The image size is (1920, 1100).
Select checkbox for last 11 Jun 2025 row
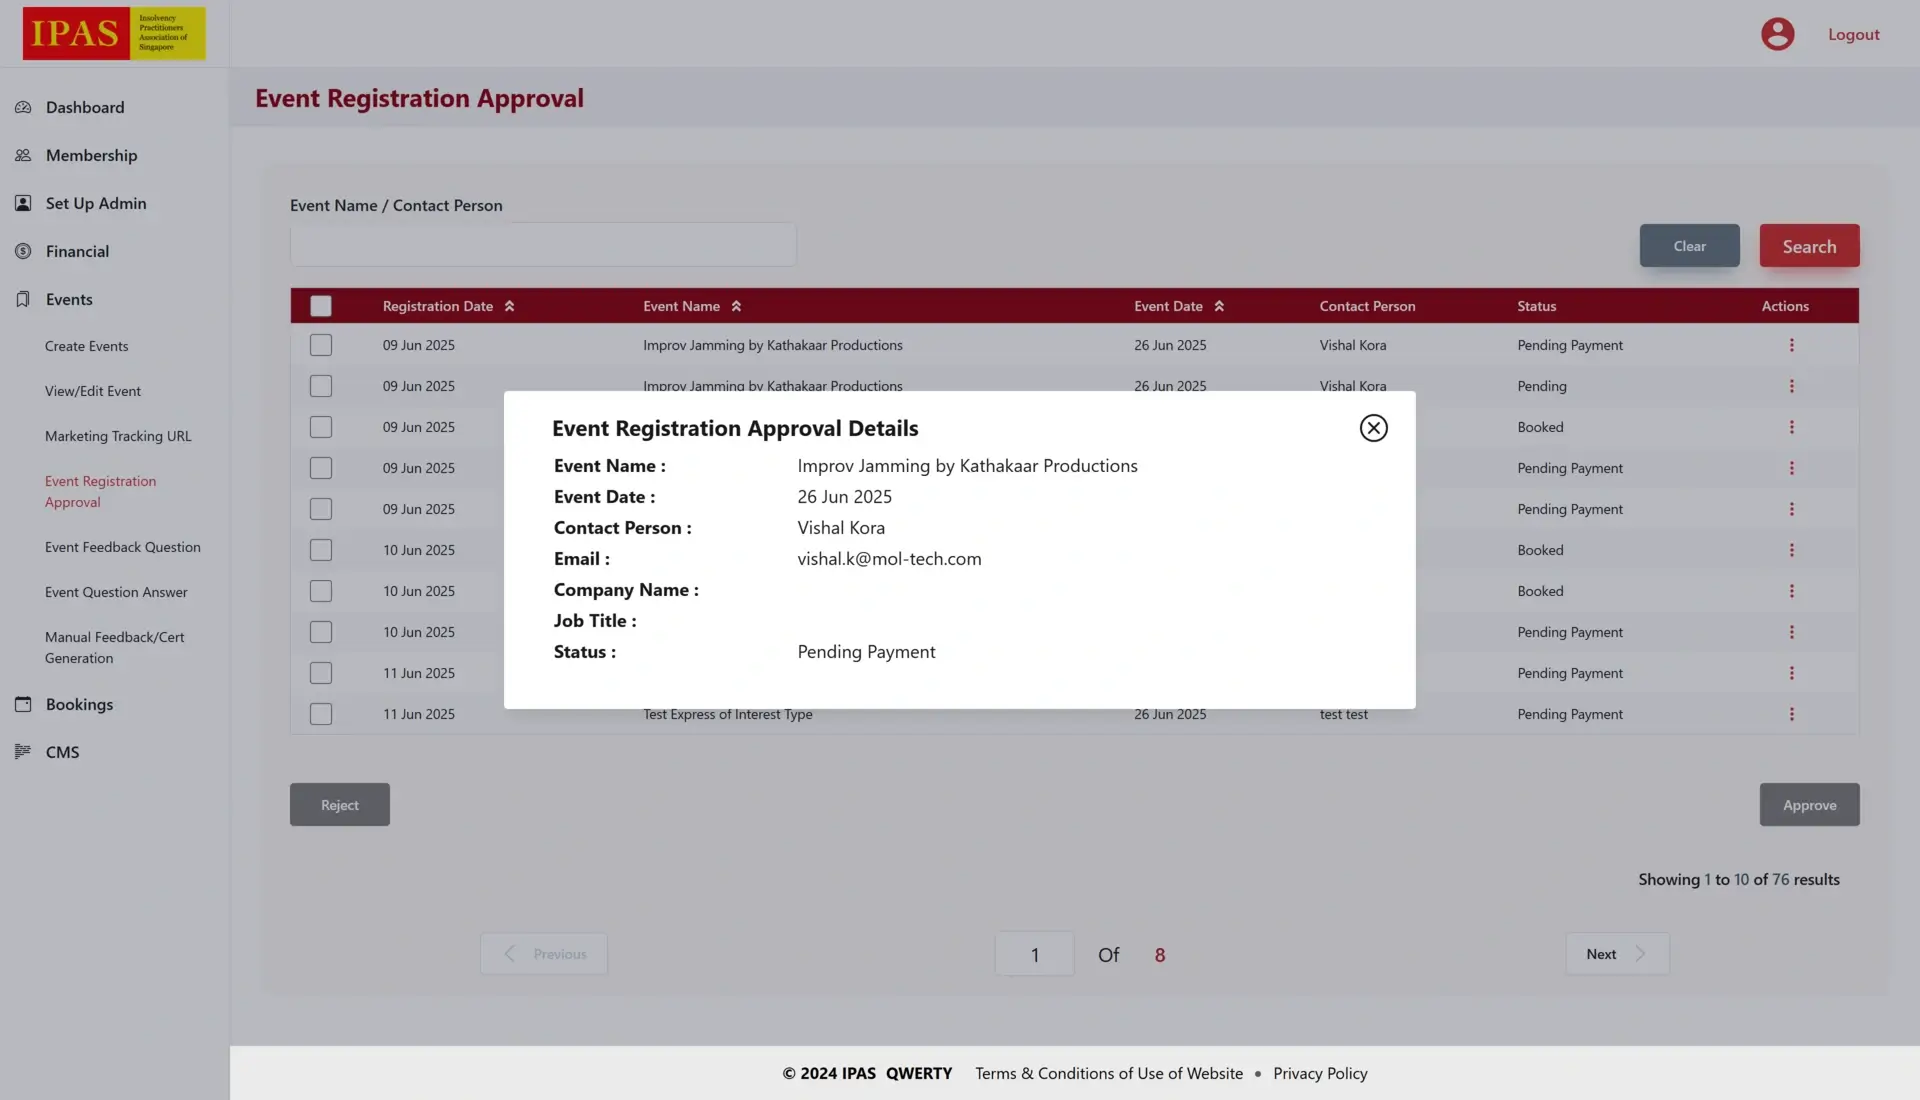[x=321, y=714]
